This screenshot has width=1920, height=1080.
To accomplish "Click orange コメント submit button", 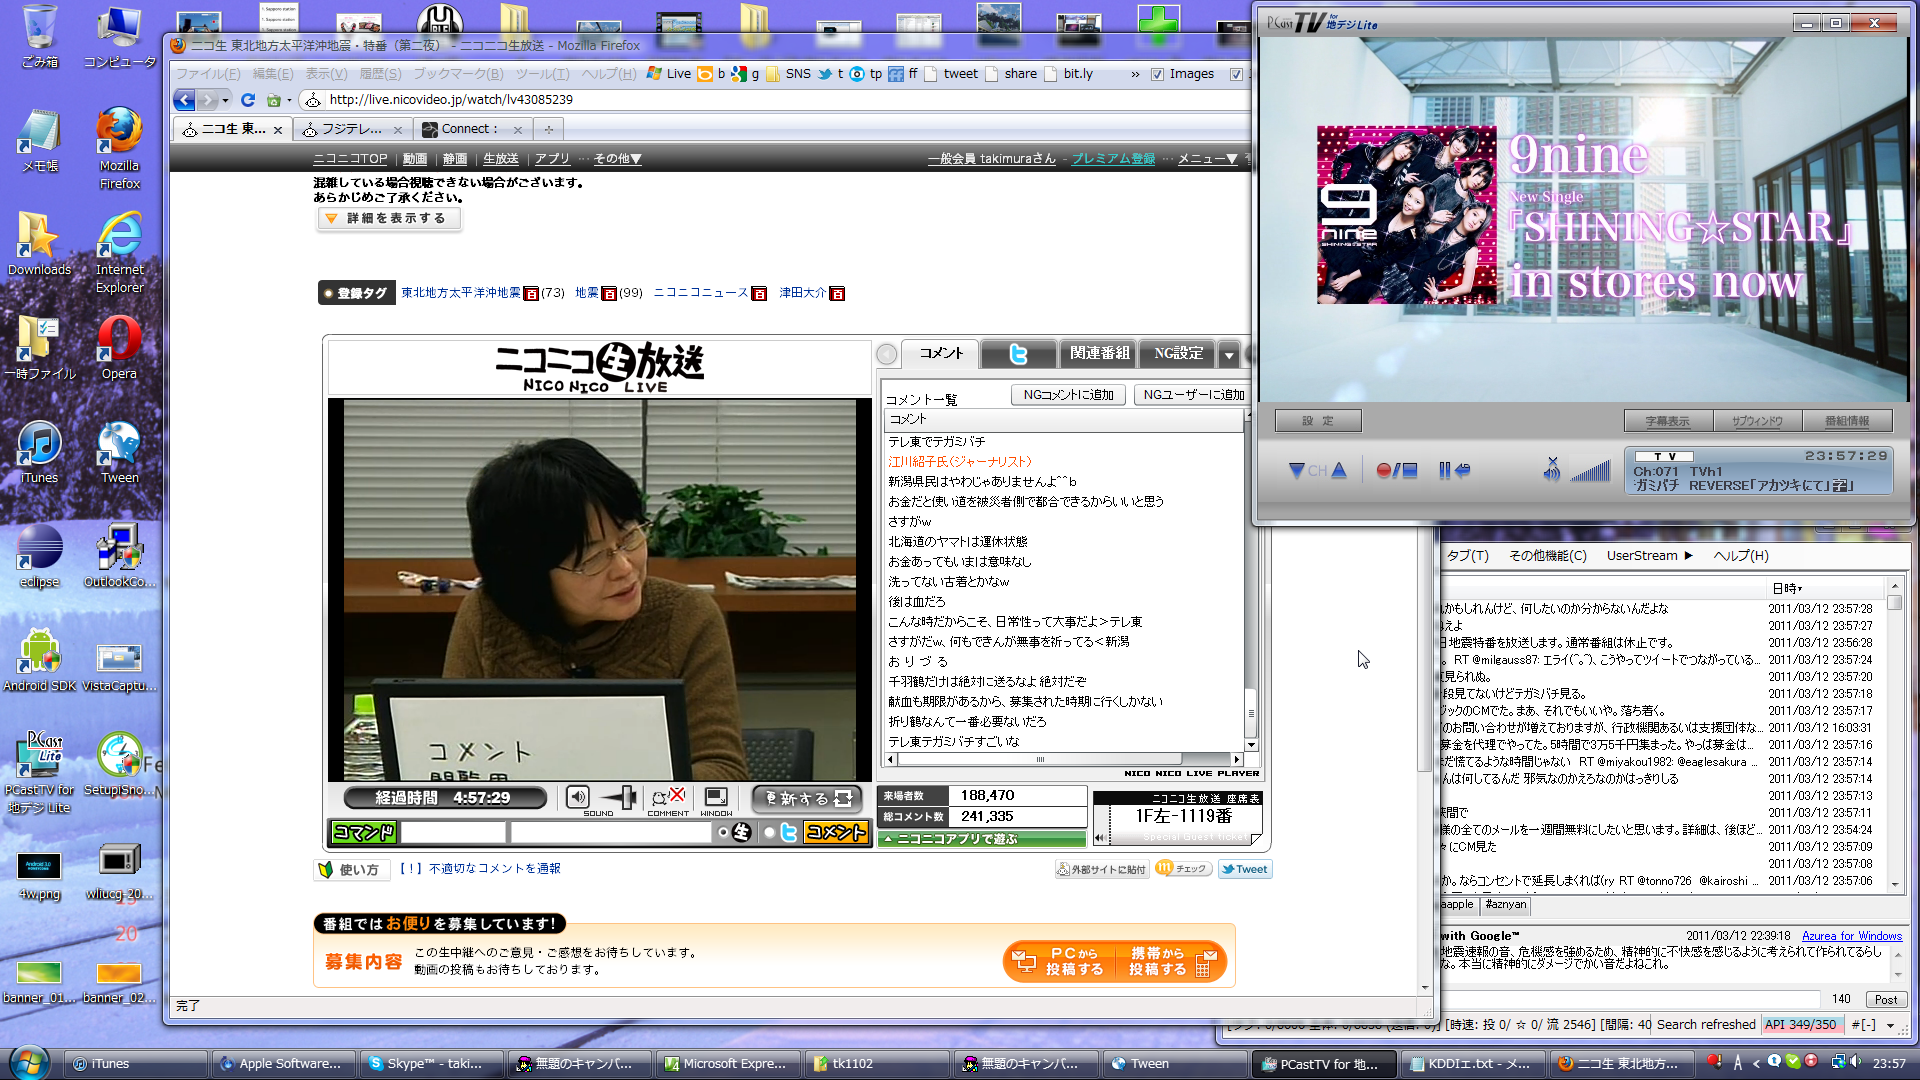I will [836, 832].
